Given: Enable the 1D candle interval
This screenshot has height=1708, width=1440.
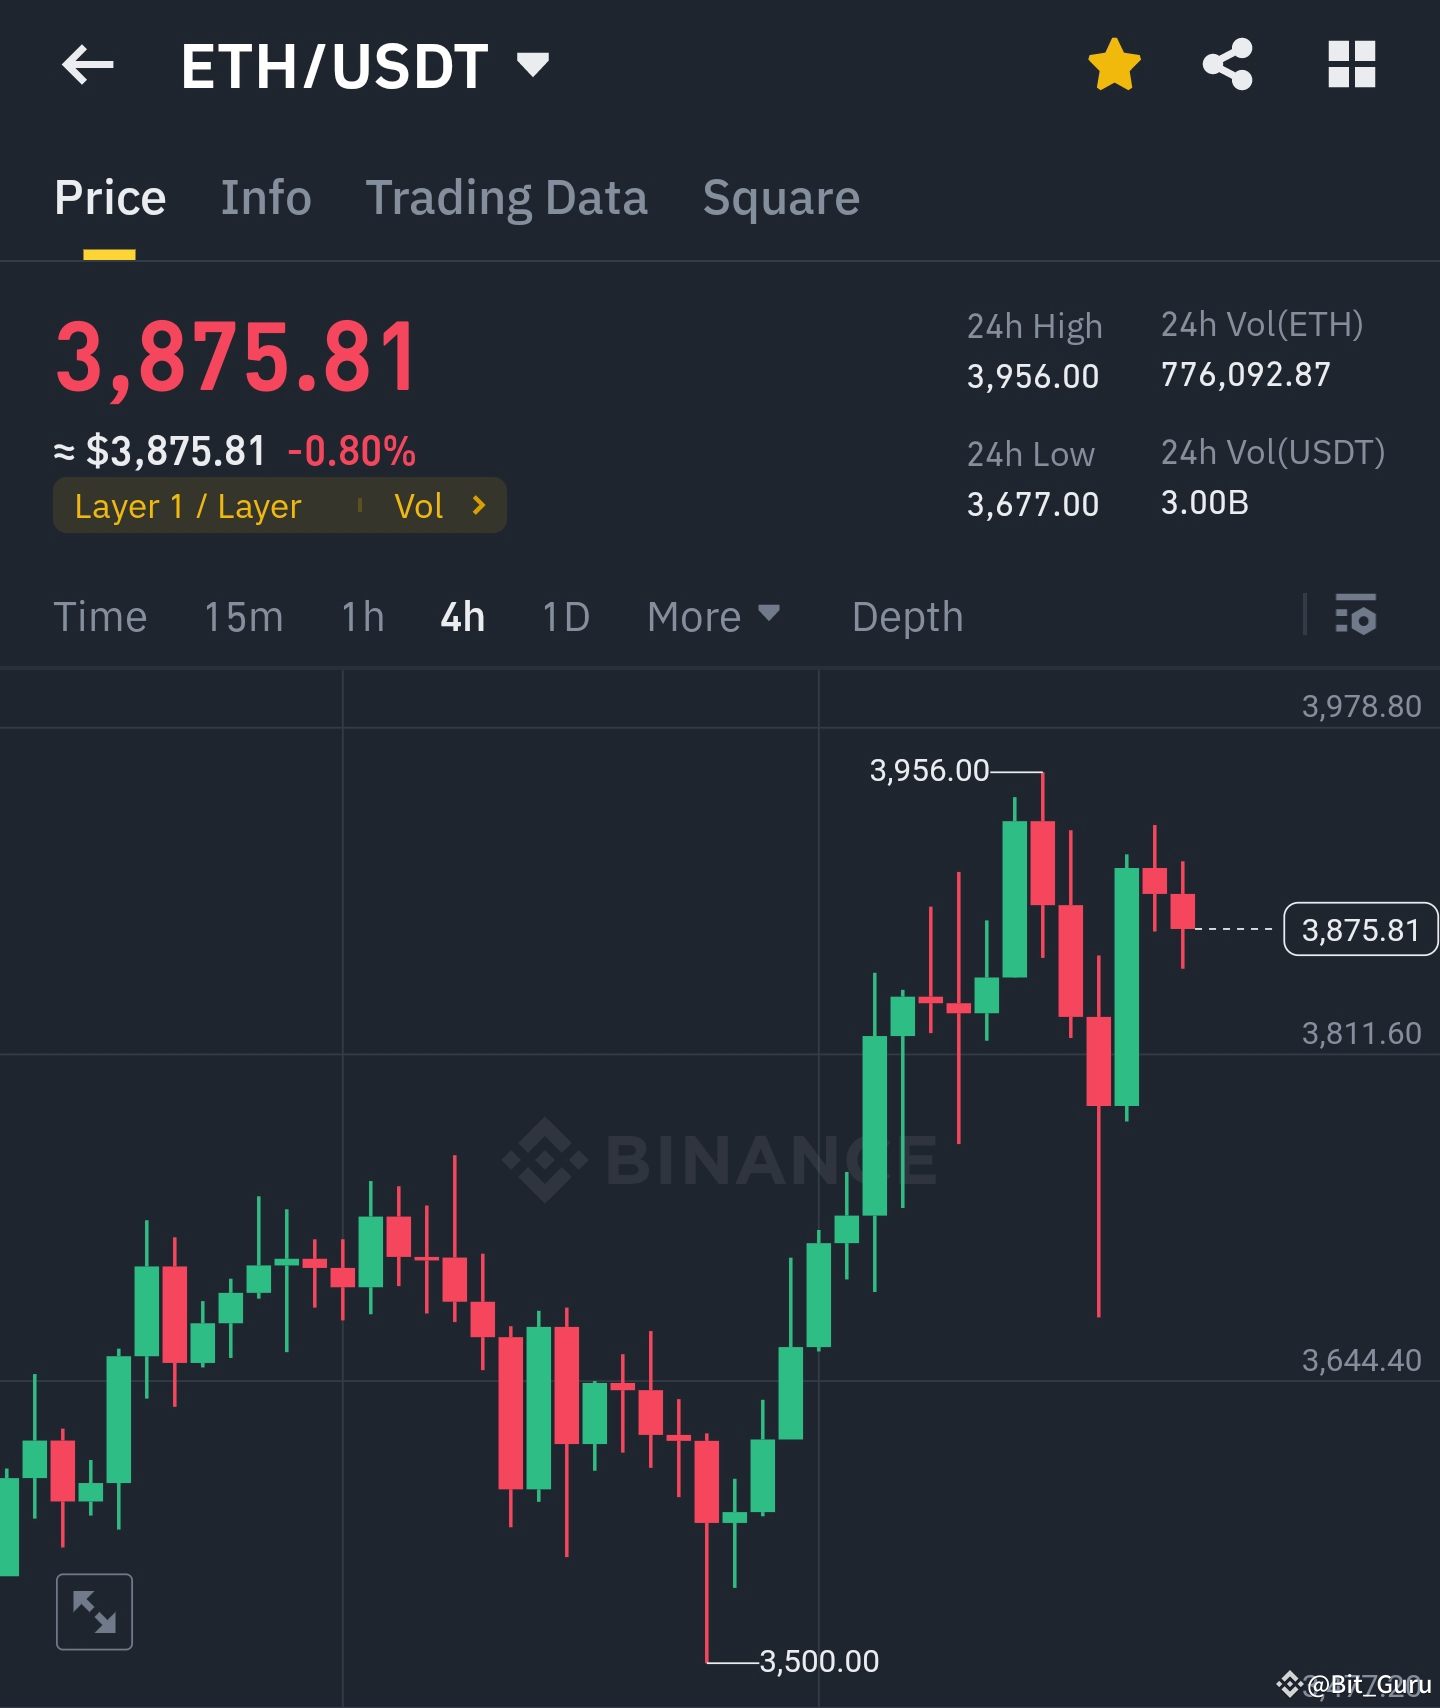Looking at the screenshot, I should click(564, 617).
